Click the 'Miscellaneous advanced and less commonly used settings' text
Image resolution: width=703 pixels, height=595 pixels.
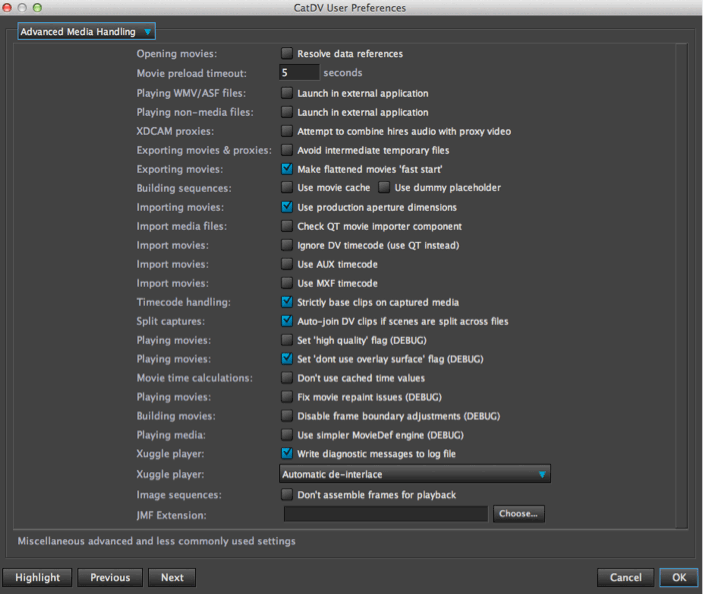156,541
